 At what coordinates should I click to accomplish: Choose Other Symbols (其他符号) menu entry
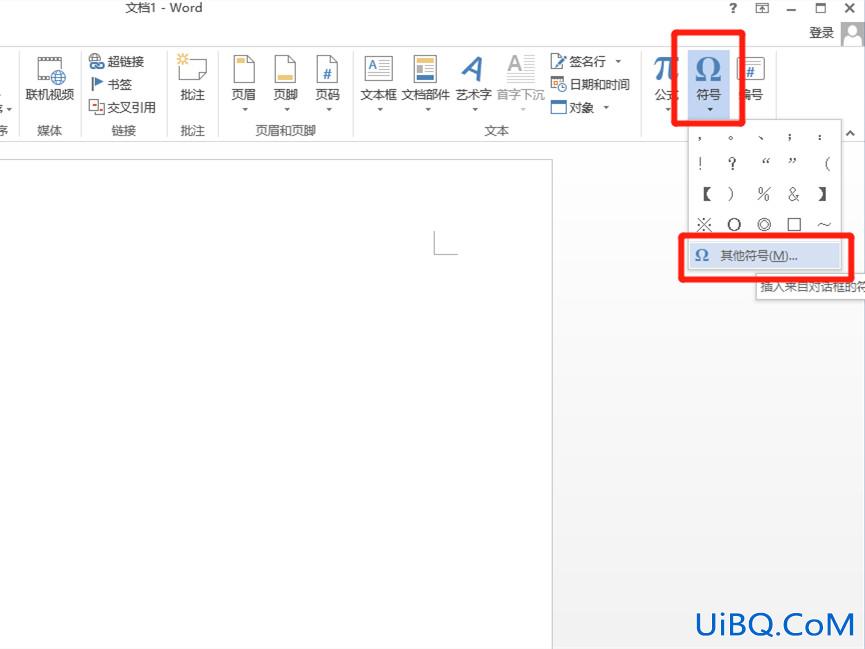[765, 256]
